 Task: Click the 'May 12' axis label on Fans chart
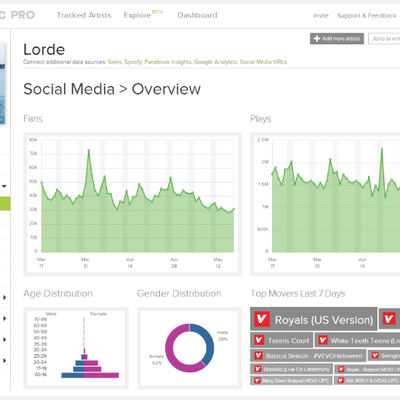[218, 263]
